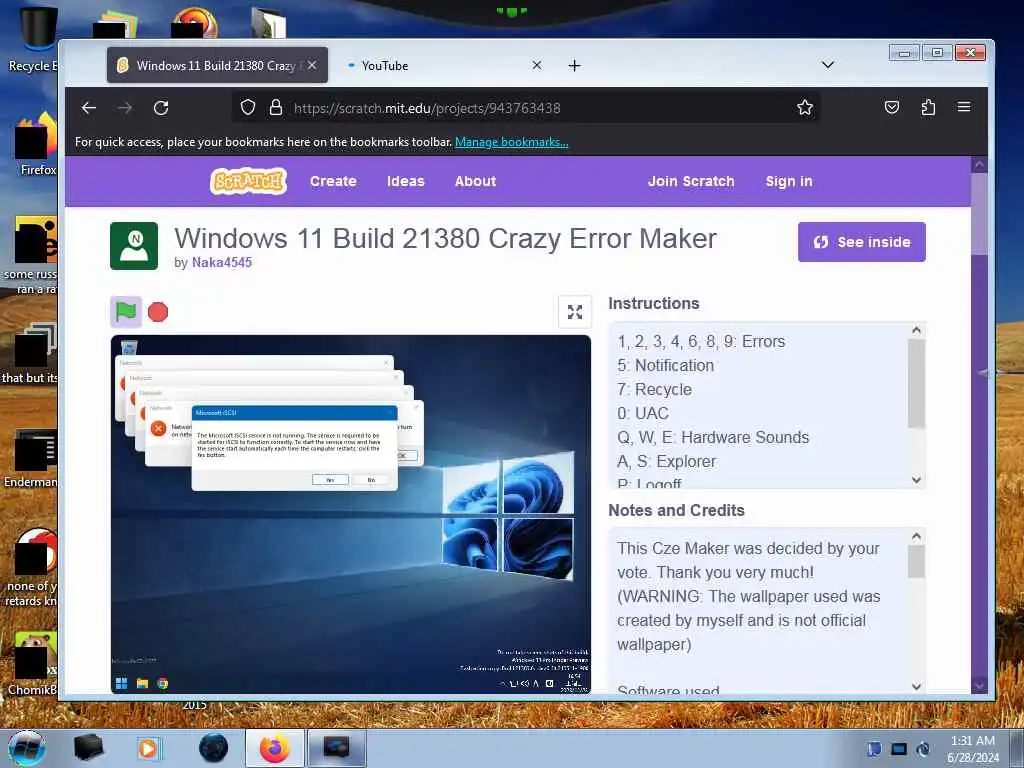Click the '0: UAC' instruction text
Image resolution: width=1024 pixels, height=768 pixels.
point(643,413)
